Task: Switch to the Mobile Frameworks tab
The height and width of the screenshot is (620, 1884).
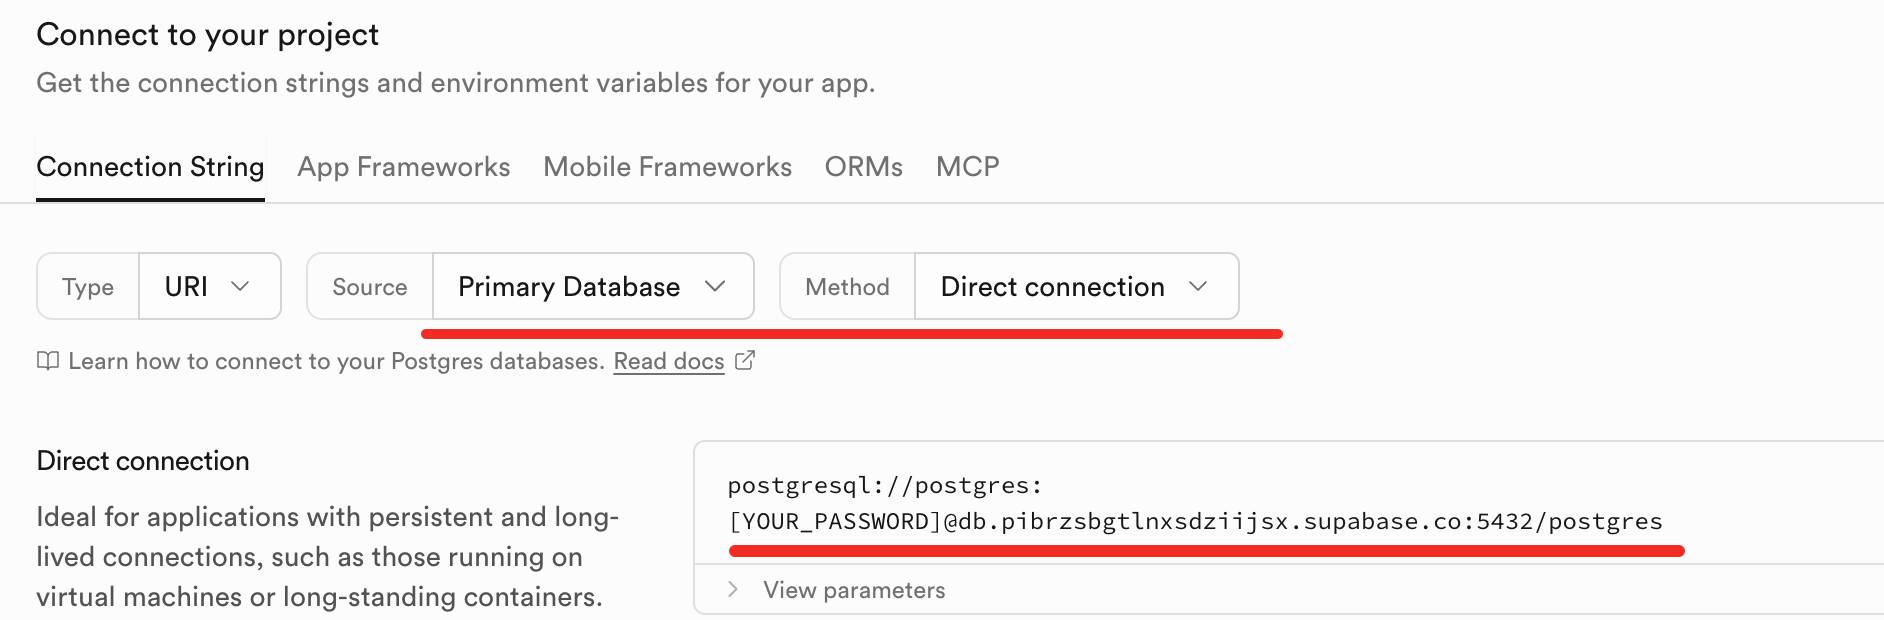Action: click(667, 167)
